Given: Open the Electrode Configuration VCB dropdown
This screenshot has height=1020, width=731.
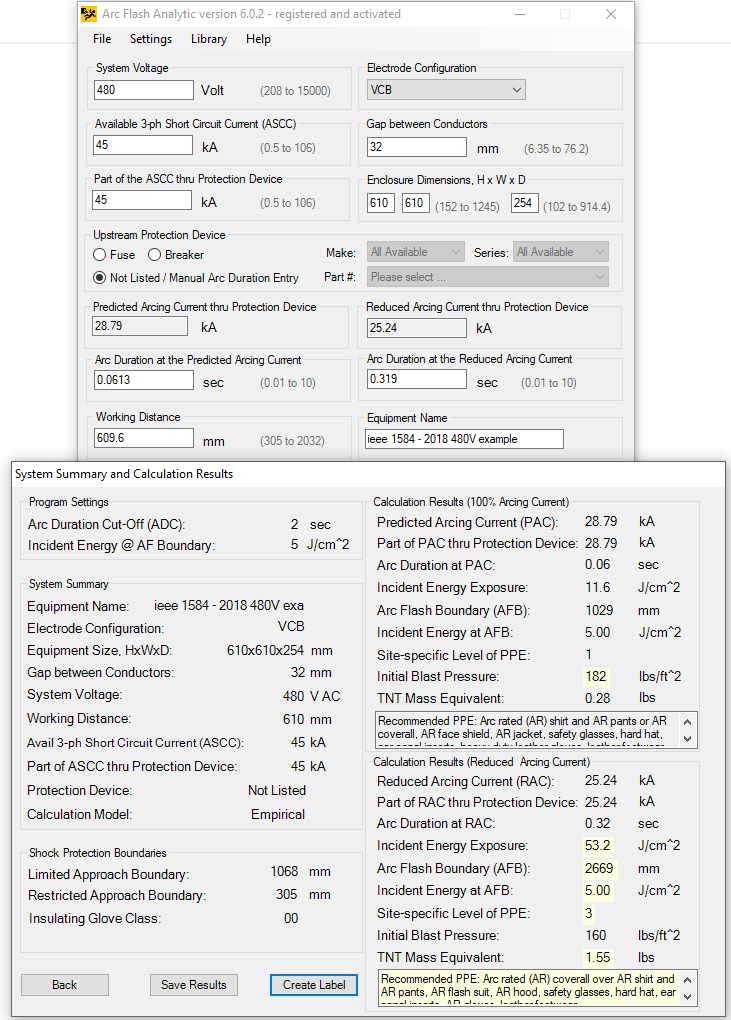Looking at the screenshot, I should (445, 90).
